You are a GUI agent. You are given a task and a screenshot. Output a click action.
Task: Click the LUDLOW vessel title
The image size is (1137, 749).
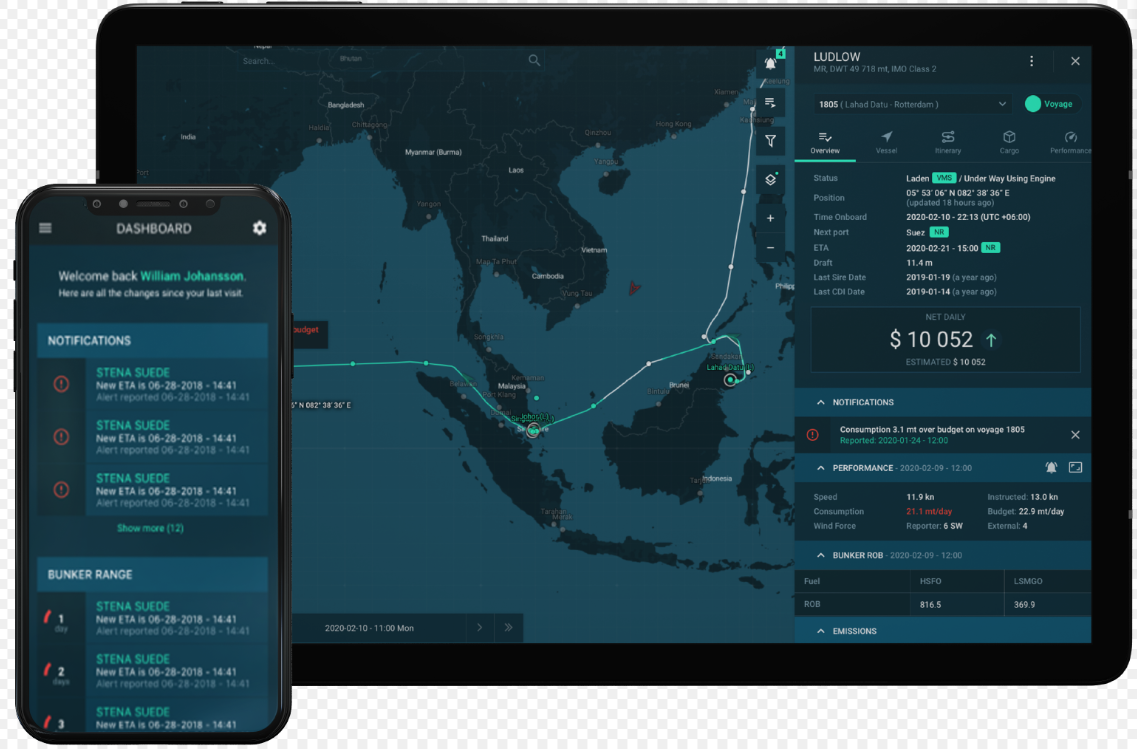click(x=837, y=57)
